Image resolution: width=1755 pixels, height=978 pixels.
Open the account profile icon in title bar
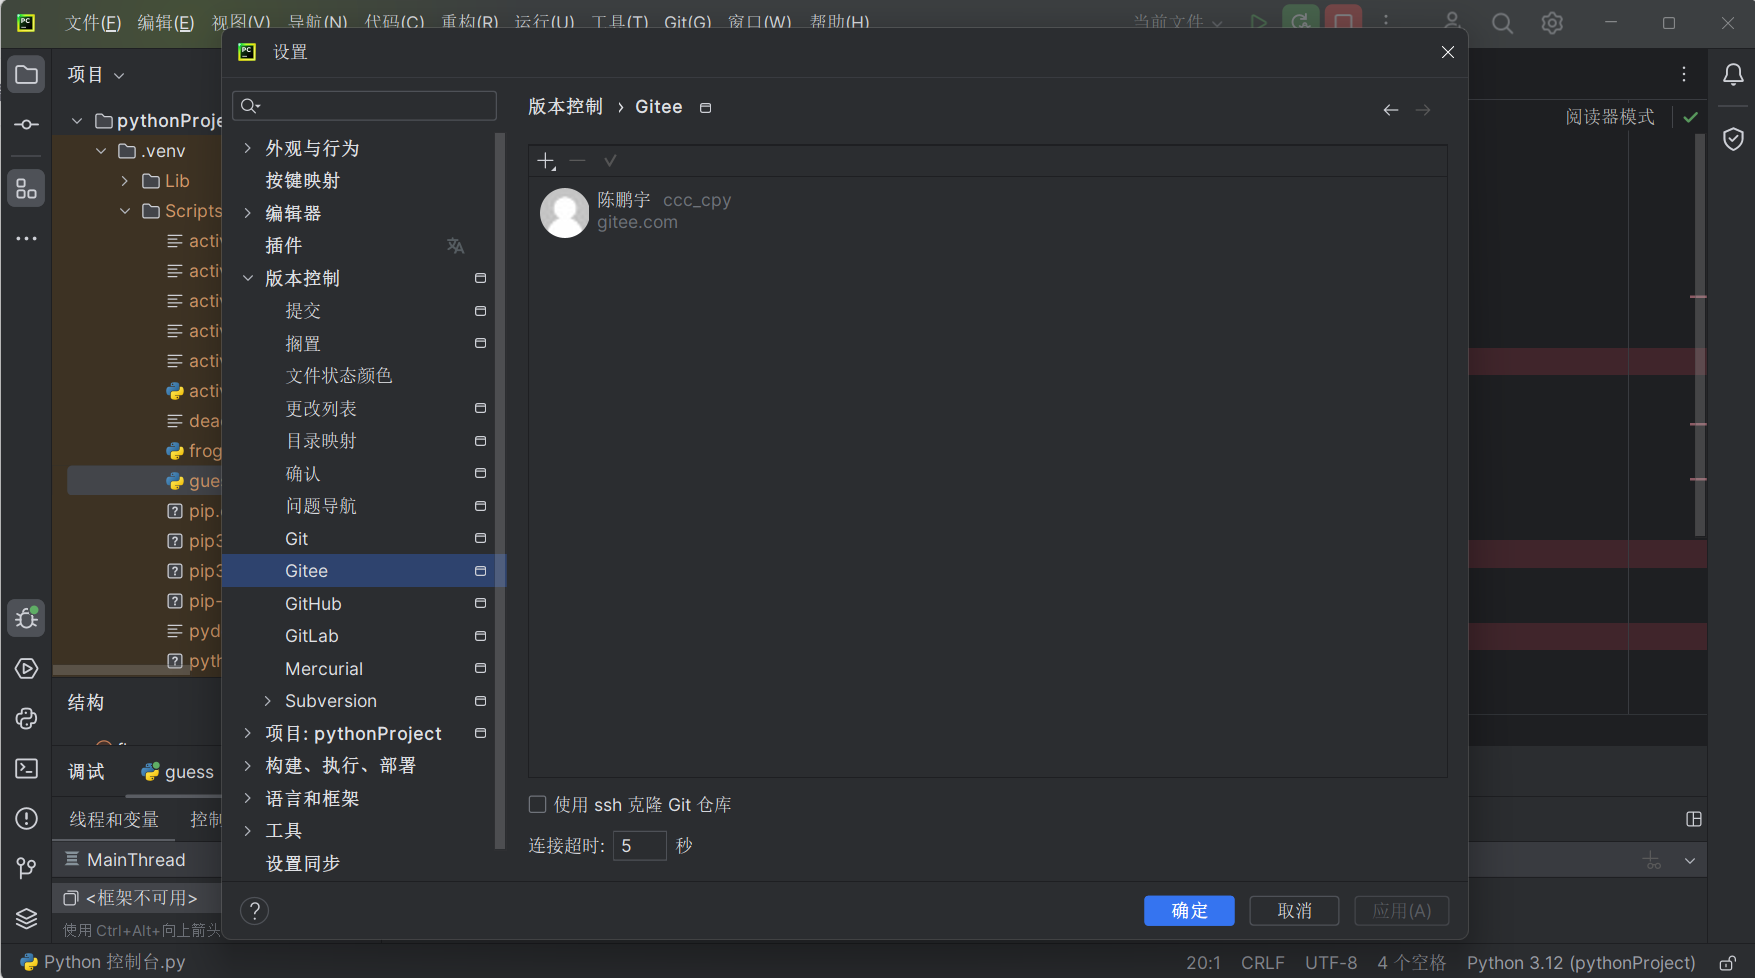point(1452,22)
